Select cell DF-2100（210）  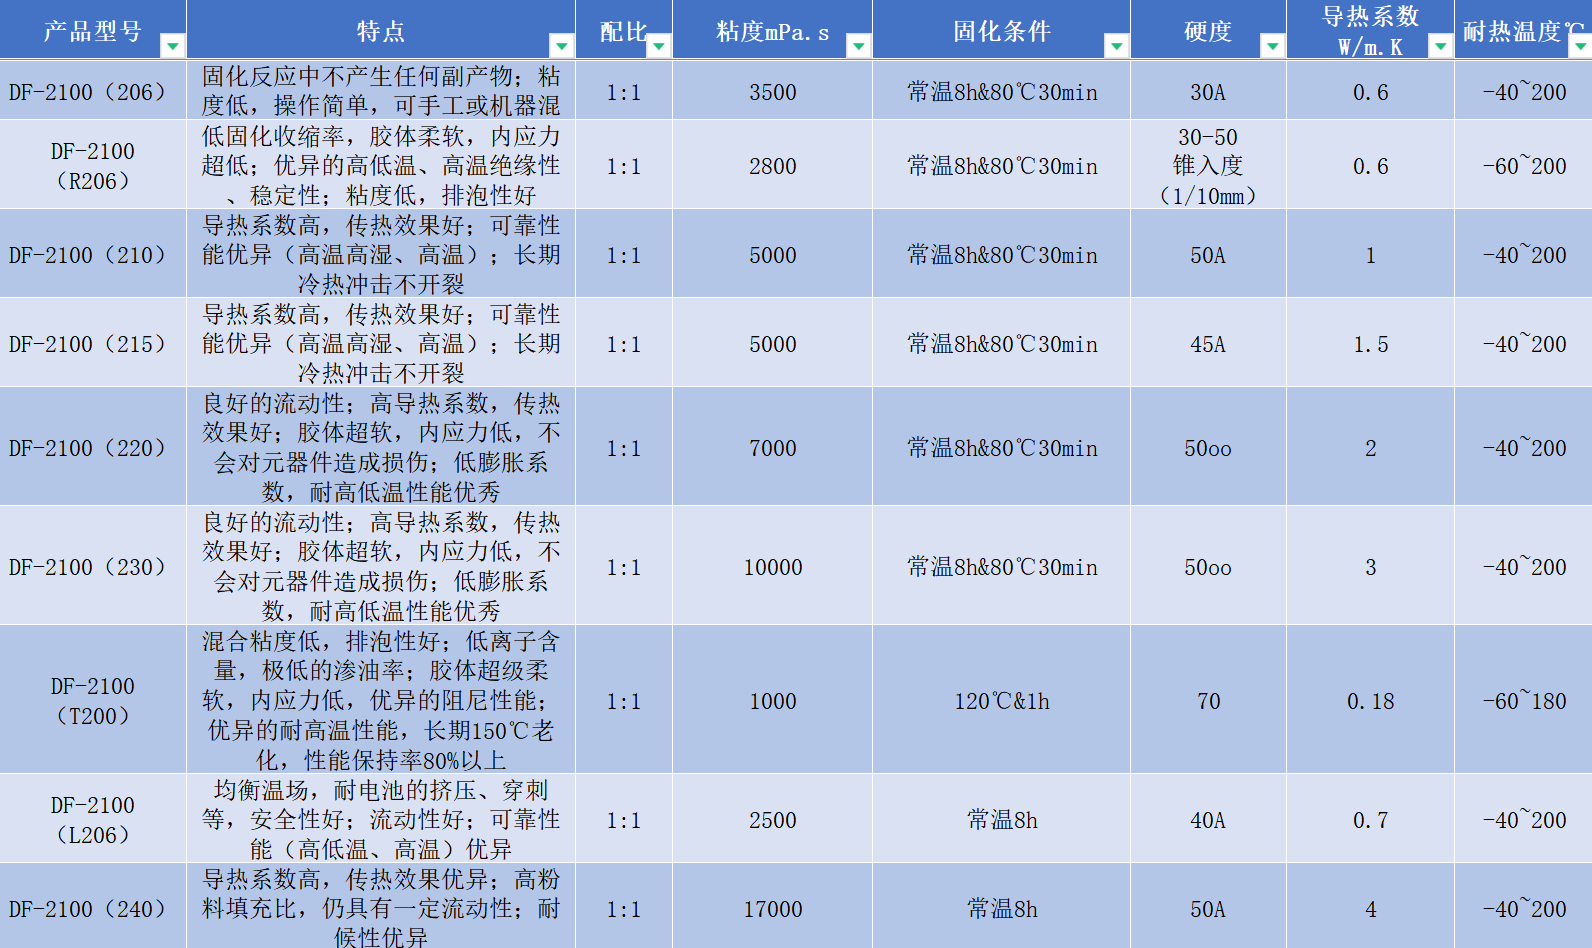(x=93, y=254)
